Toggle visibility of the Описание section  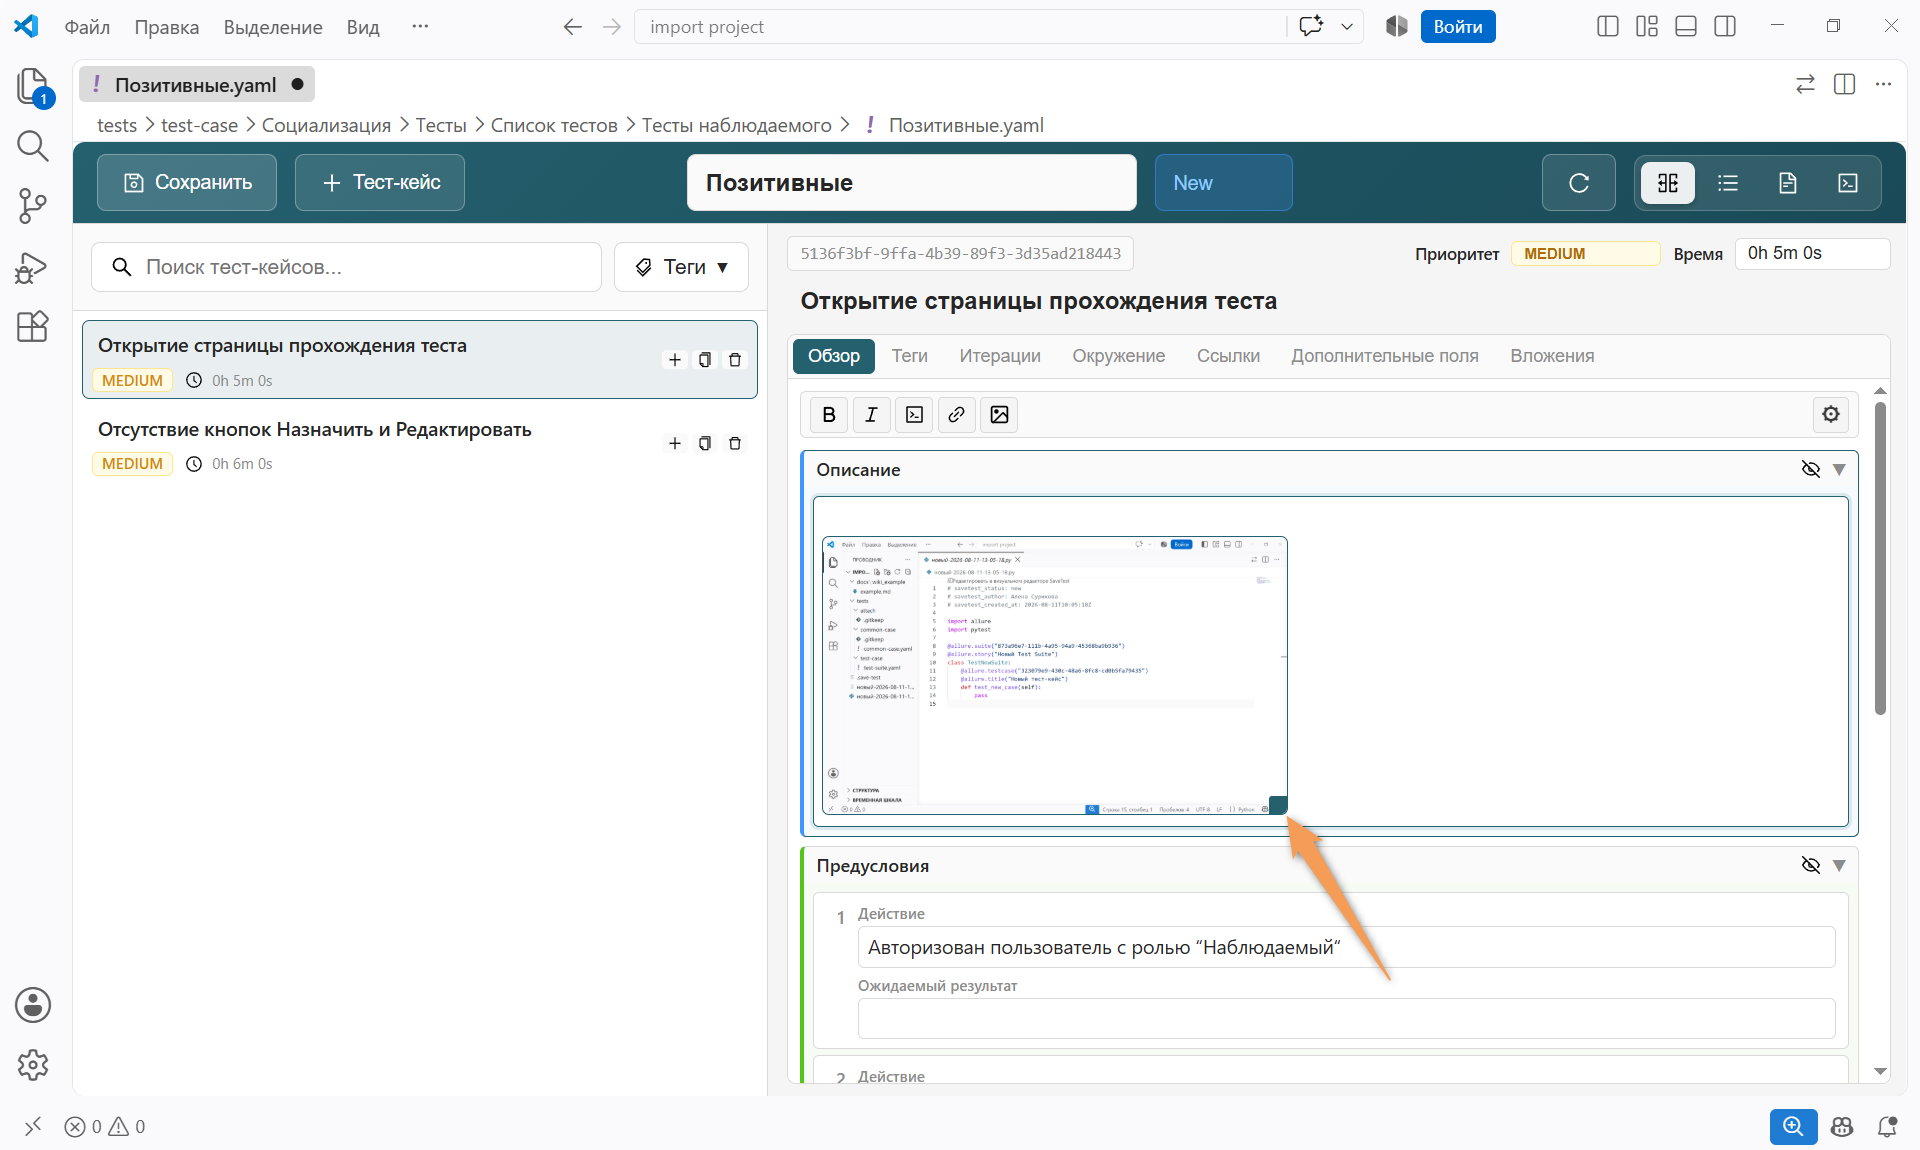coord(1810,469)
